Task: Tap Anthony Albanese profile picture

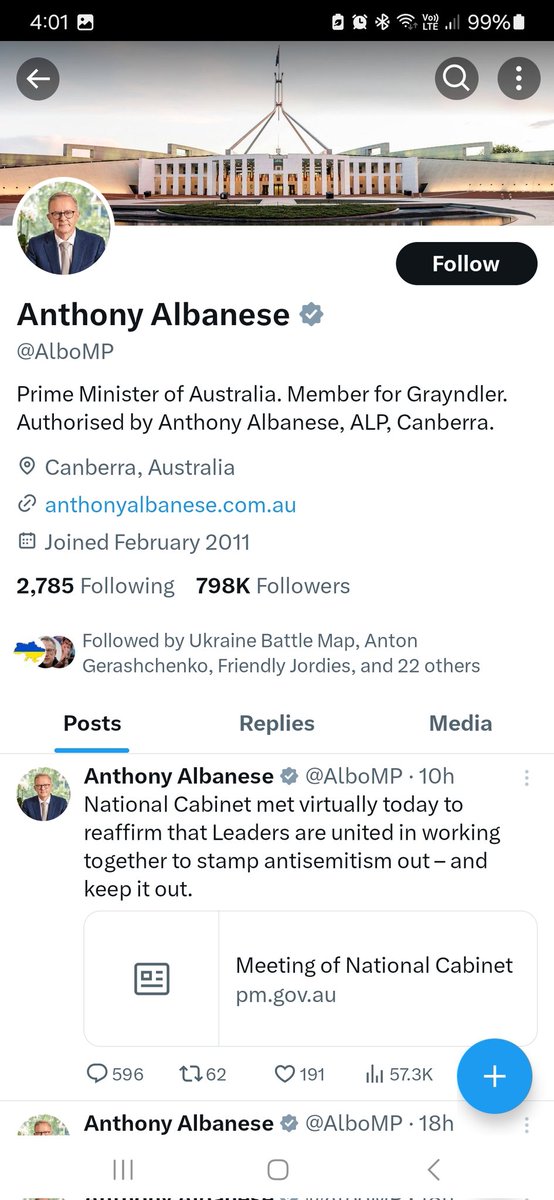Action: [x=64, y=227]
